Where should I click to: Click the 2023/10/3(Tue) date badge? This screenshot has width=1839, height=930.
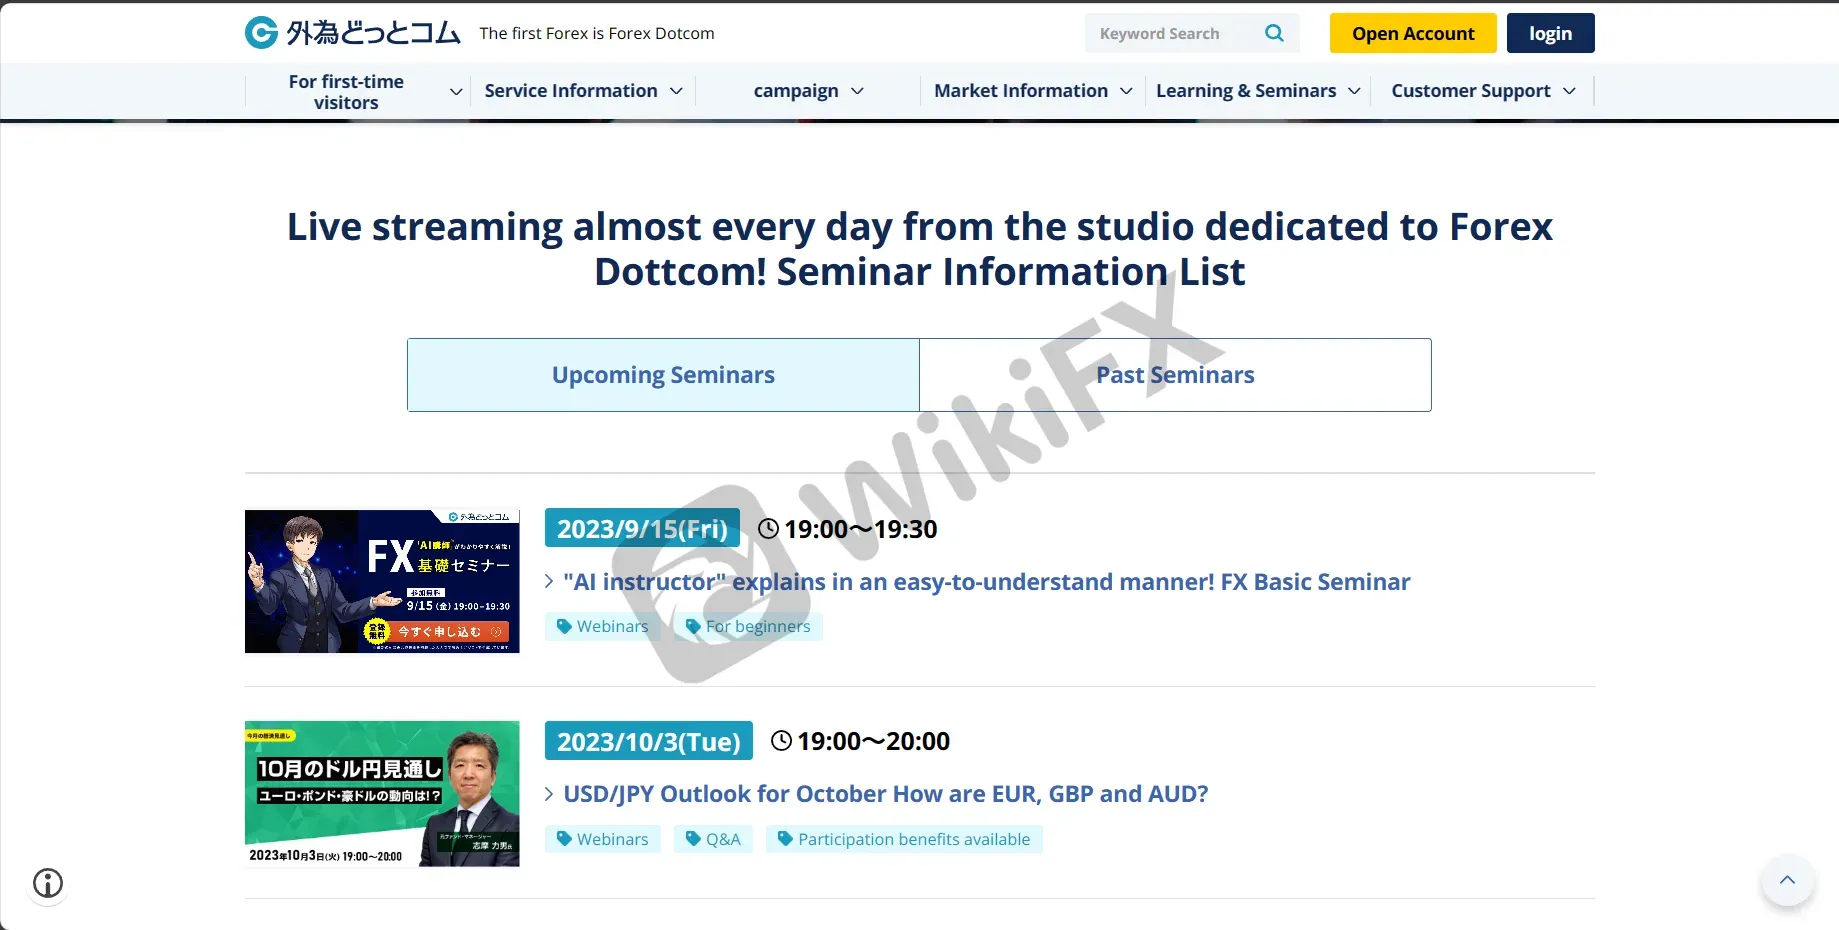pyautogui.click(x=649, y=741)
